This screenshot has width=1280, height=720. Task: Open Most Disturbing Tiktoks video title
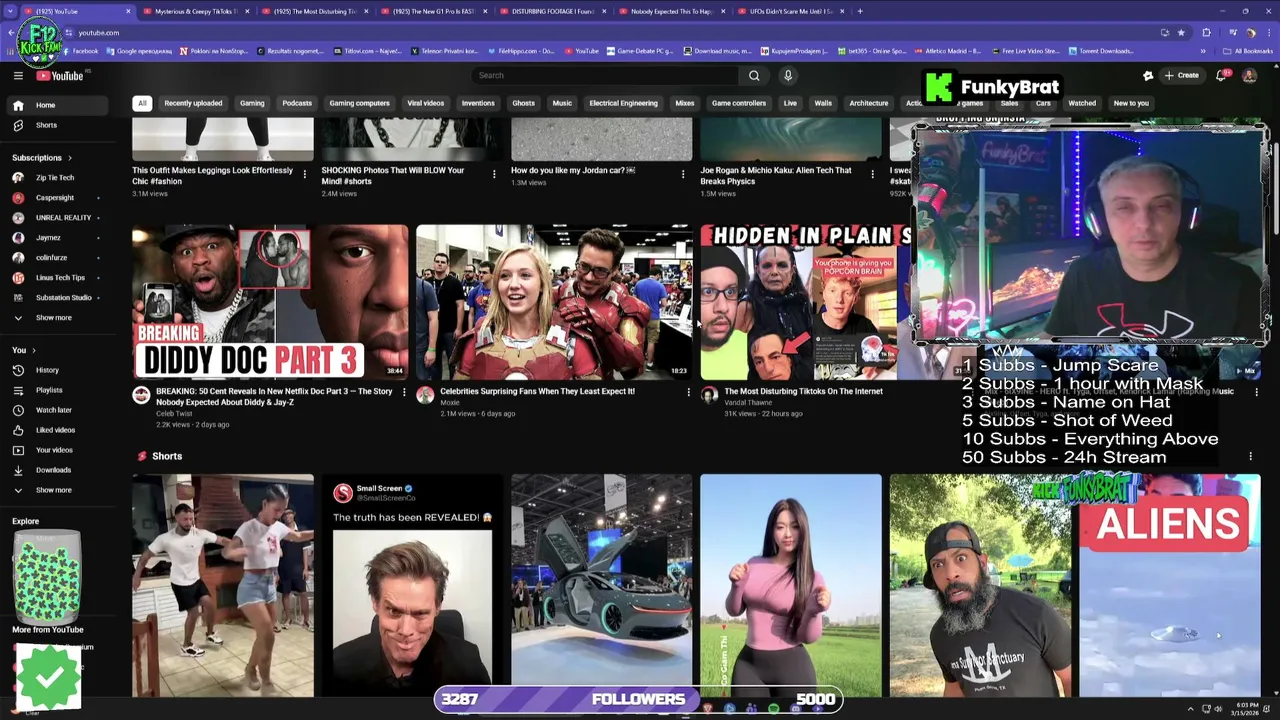coord(803,392)
